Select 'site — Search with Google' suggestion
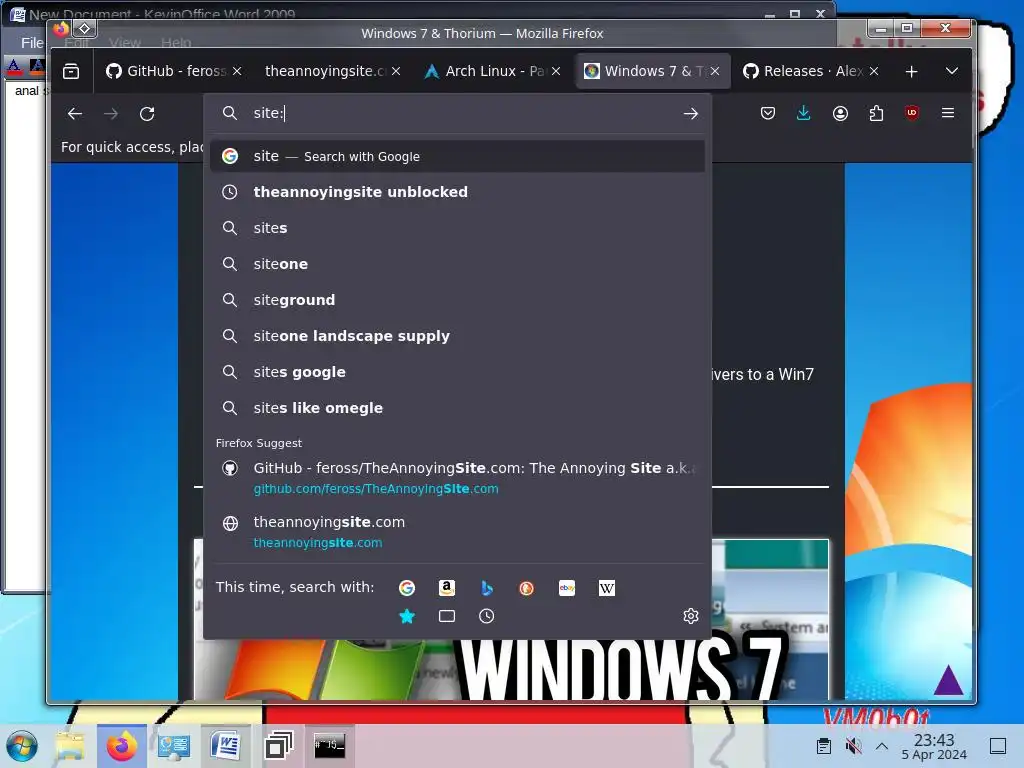1024x768 pixels. (x=457, y=156)
